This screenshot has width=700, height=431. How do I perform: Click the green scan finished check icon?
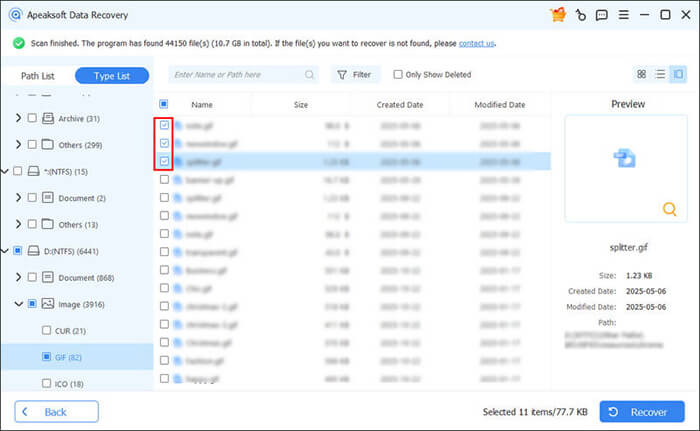point(19,43)
